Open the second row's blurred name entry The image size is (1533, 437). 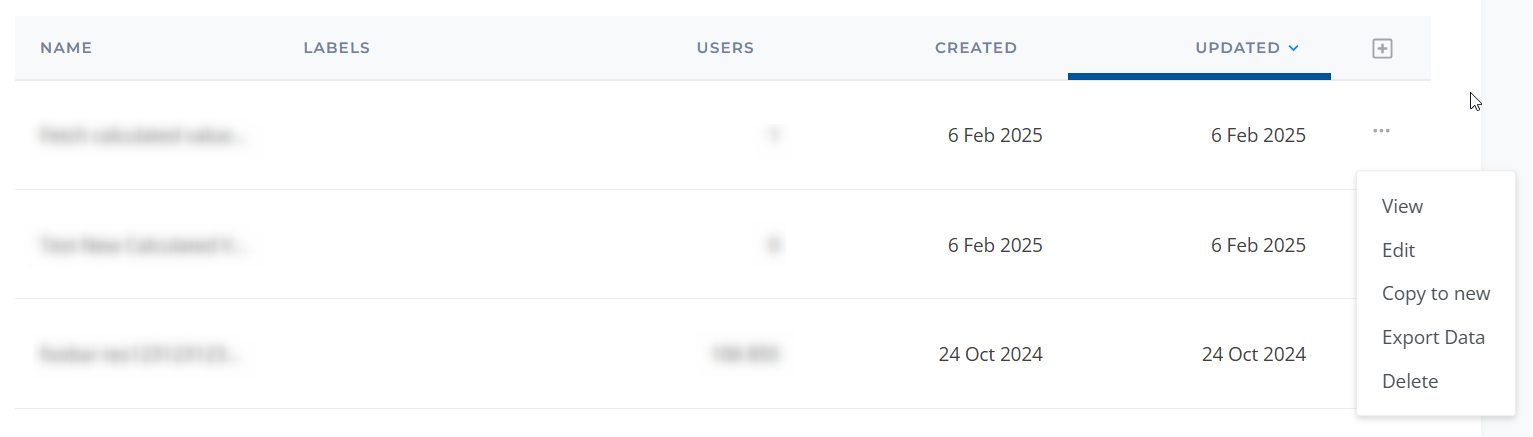point(143,245)
